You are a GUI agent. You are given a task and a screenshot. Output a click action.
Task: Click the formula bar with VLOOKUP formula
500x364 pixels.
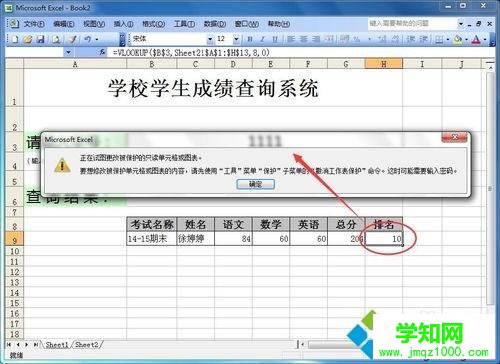coord(300,52)
